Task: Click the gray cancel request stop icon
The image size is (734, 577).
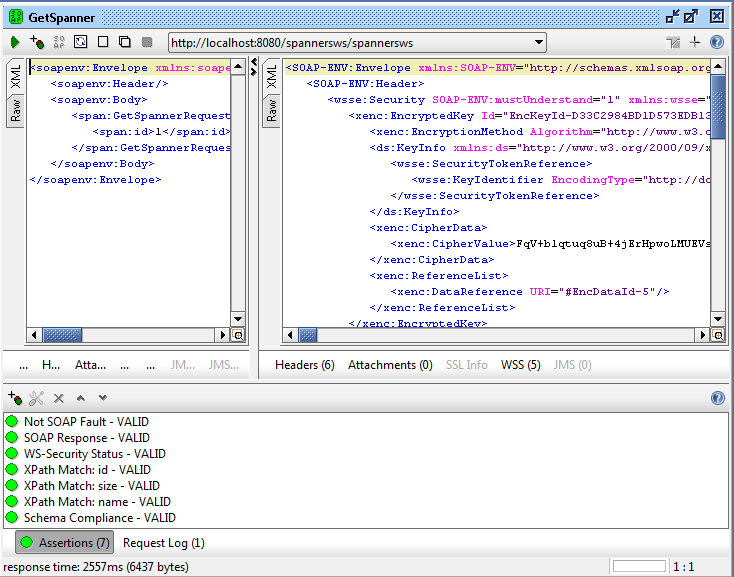Action: (147, 43)
